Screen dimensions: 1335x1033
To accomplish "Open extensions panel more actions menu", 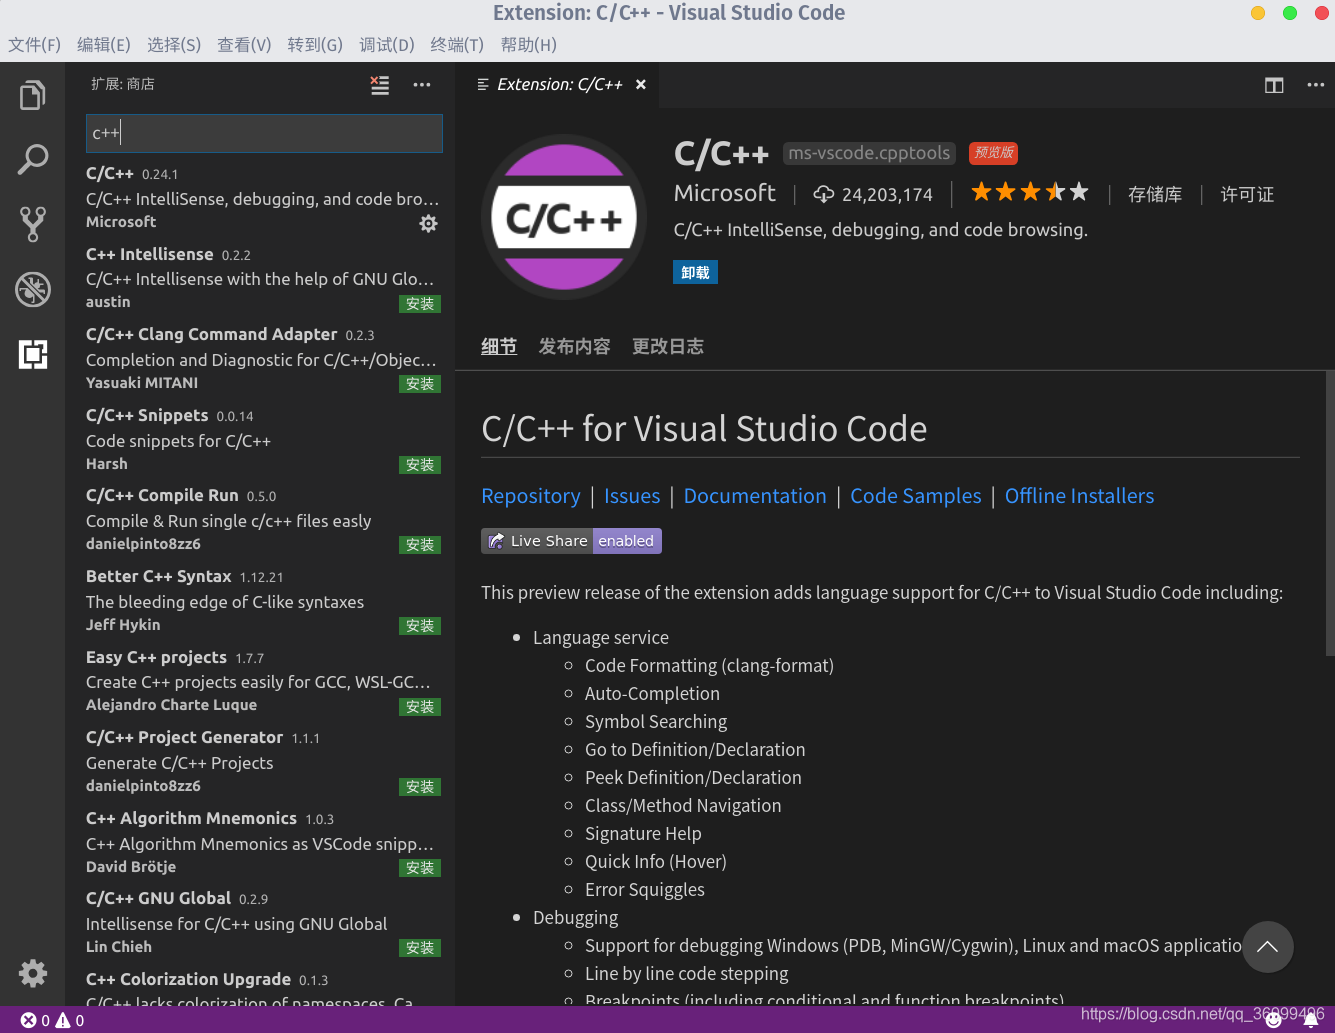I will pos(422,85).
